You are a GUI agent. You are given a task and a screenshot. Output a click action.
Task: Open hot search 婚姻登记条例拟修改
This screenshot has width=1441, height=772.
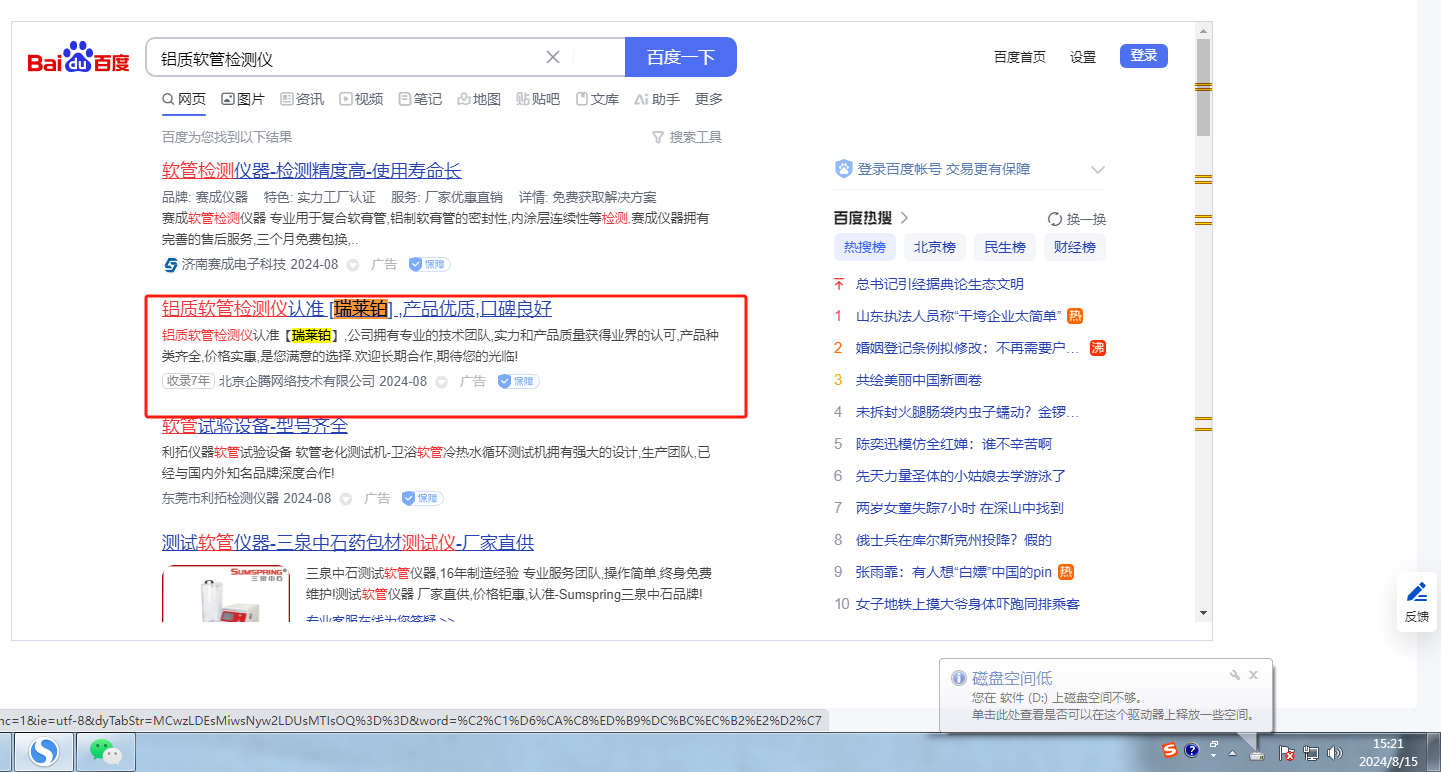(967, 348)
